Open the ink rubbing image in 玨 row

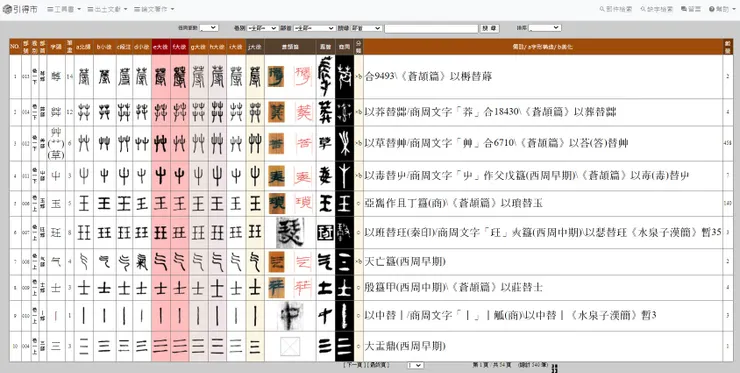[290, 232]
